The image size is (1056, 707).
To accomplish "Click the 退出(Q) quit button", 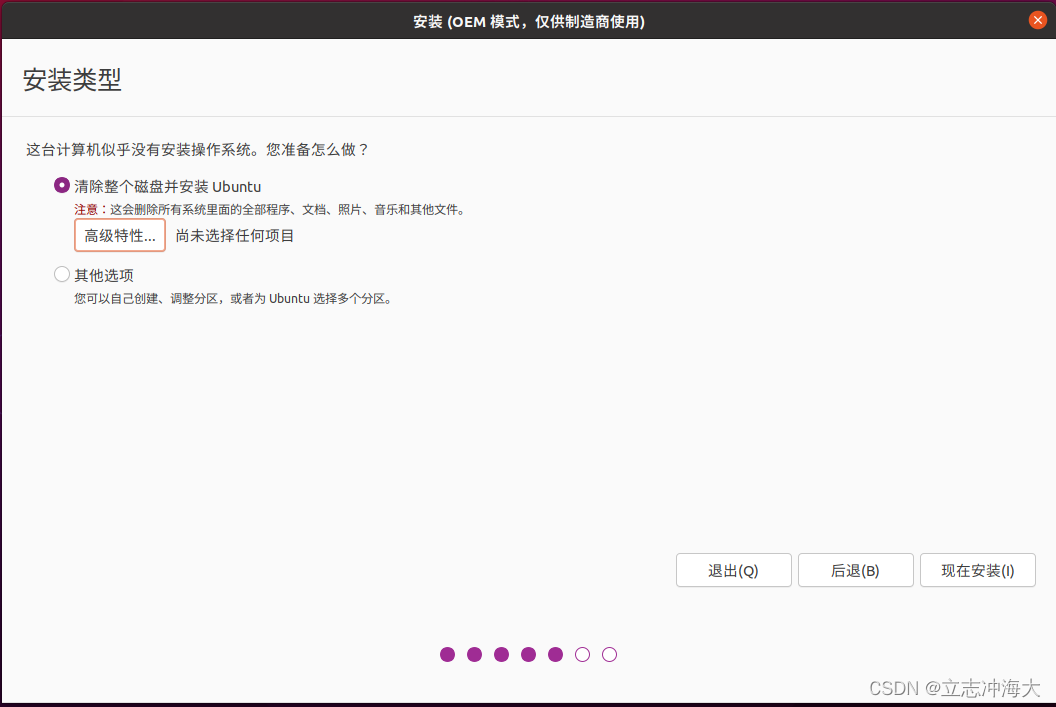I will tap(733, 570).
